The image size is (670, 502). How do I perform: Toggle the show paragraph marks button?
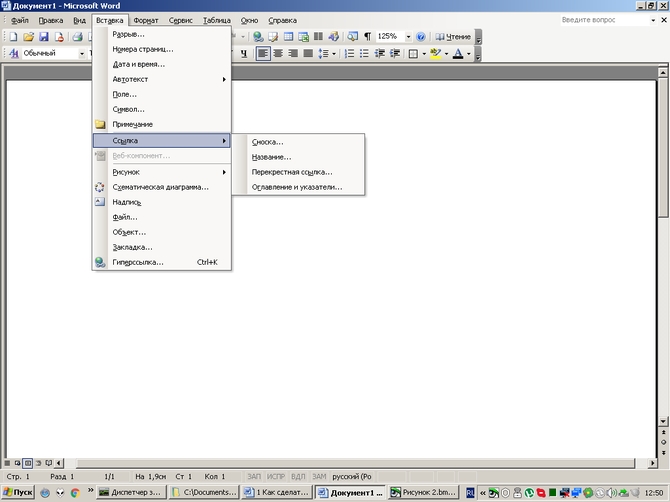point(367,36)
